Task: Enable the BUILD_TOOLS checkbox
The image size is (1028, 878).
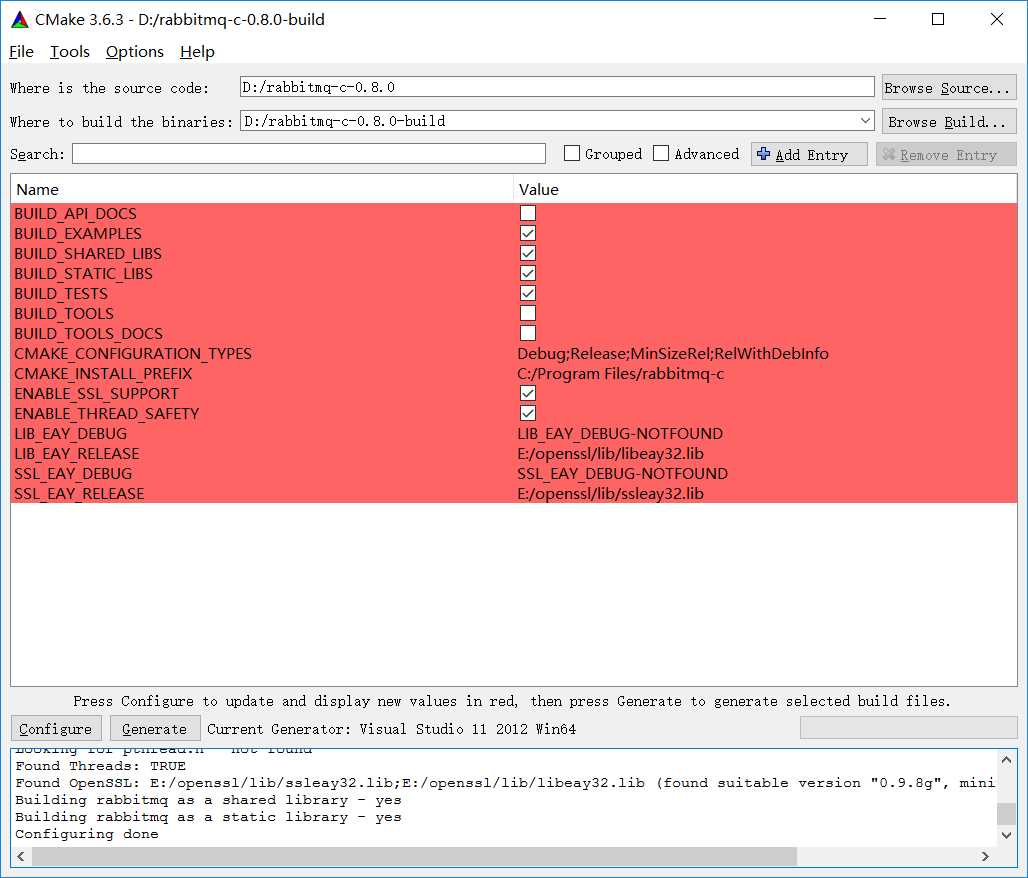Action: click(x=528, y=313)
